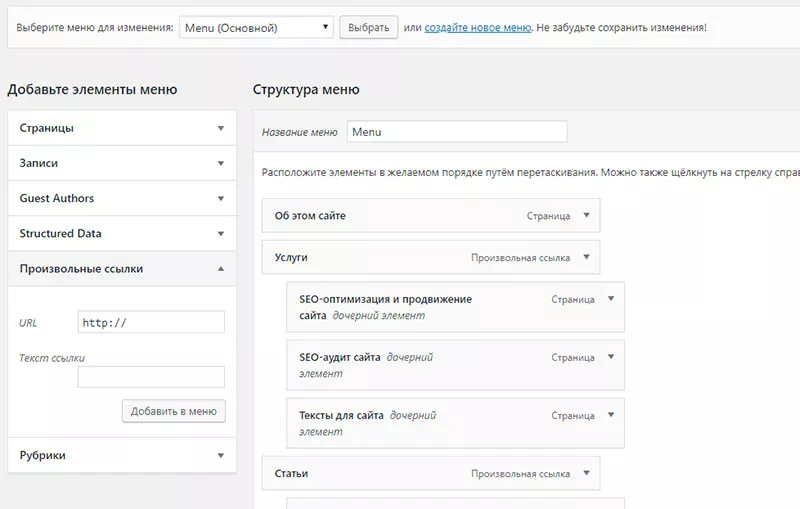Expand the Об этом сайте item arrow
800x509 pixels.
point(586,215)
